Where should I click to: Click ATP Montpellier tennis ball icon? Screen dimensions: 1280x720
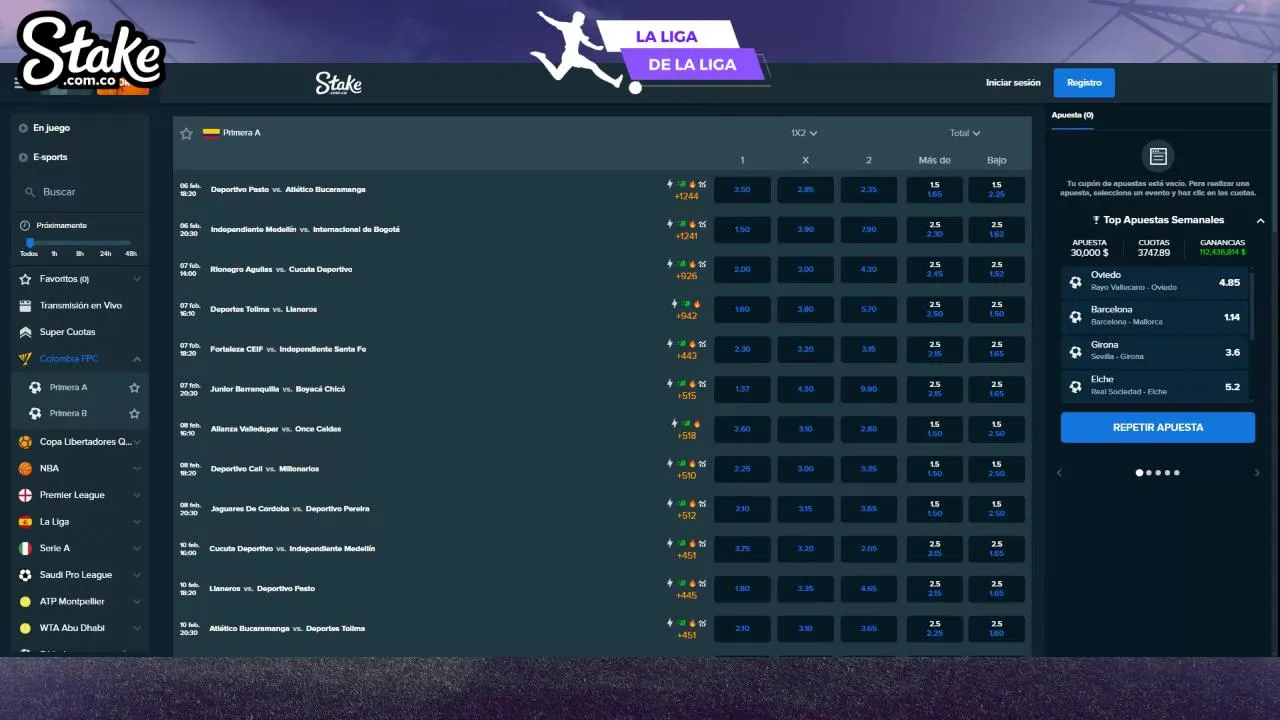[x=26, y=602]
